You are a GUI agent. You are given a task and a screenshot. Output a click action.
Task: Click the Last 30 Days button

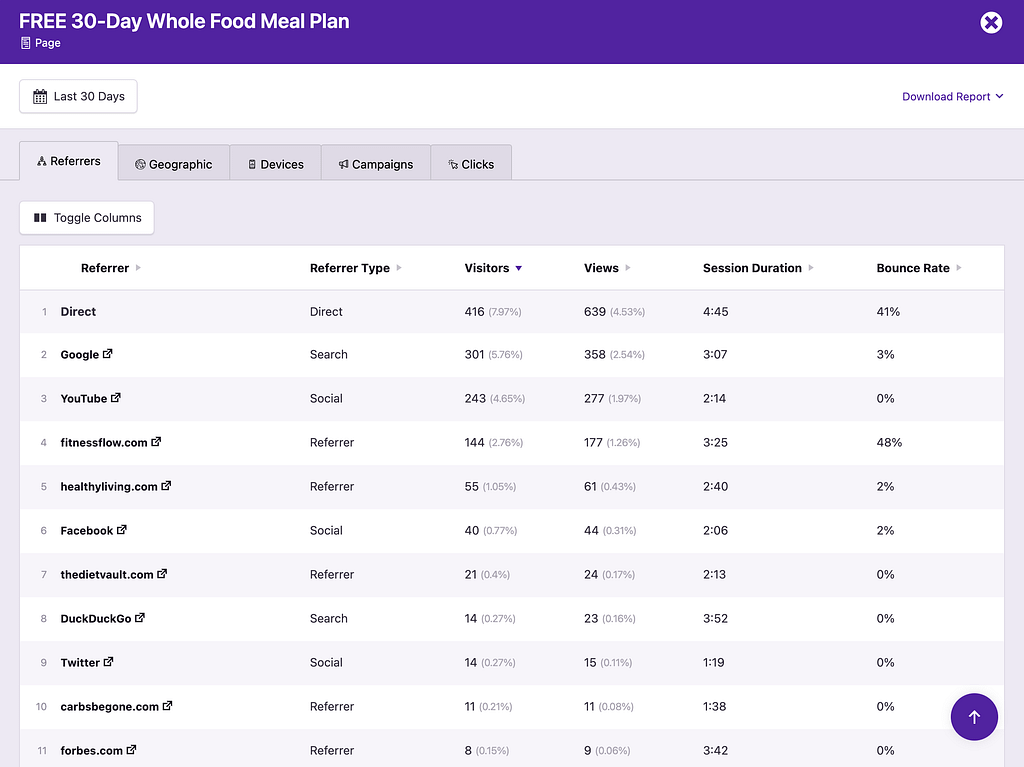pyautogui.click(x=78, y=96)
